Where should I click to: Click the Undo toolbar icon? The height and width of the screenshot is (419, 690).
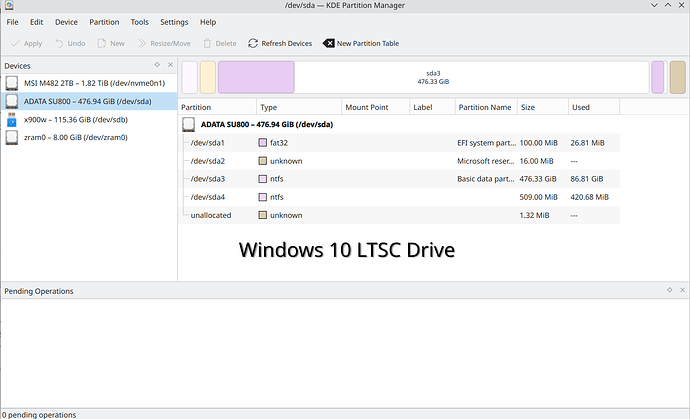(70, 44)
